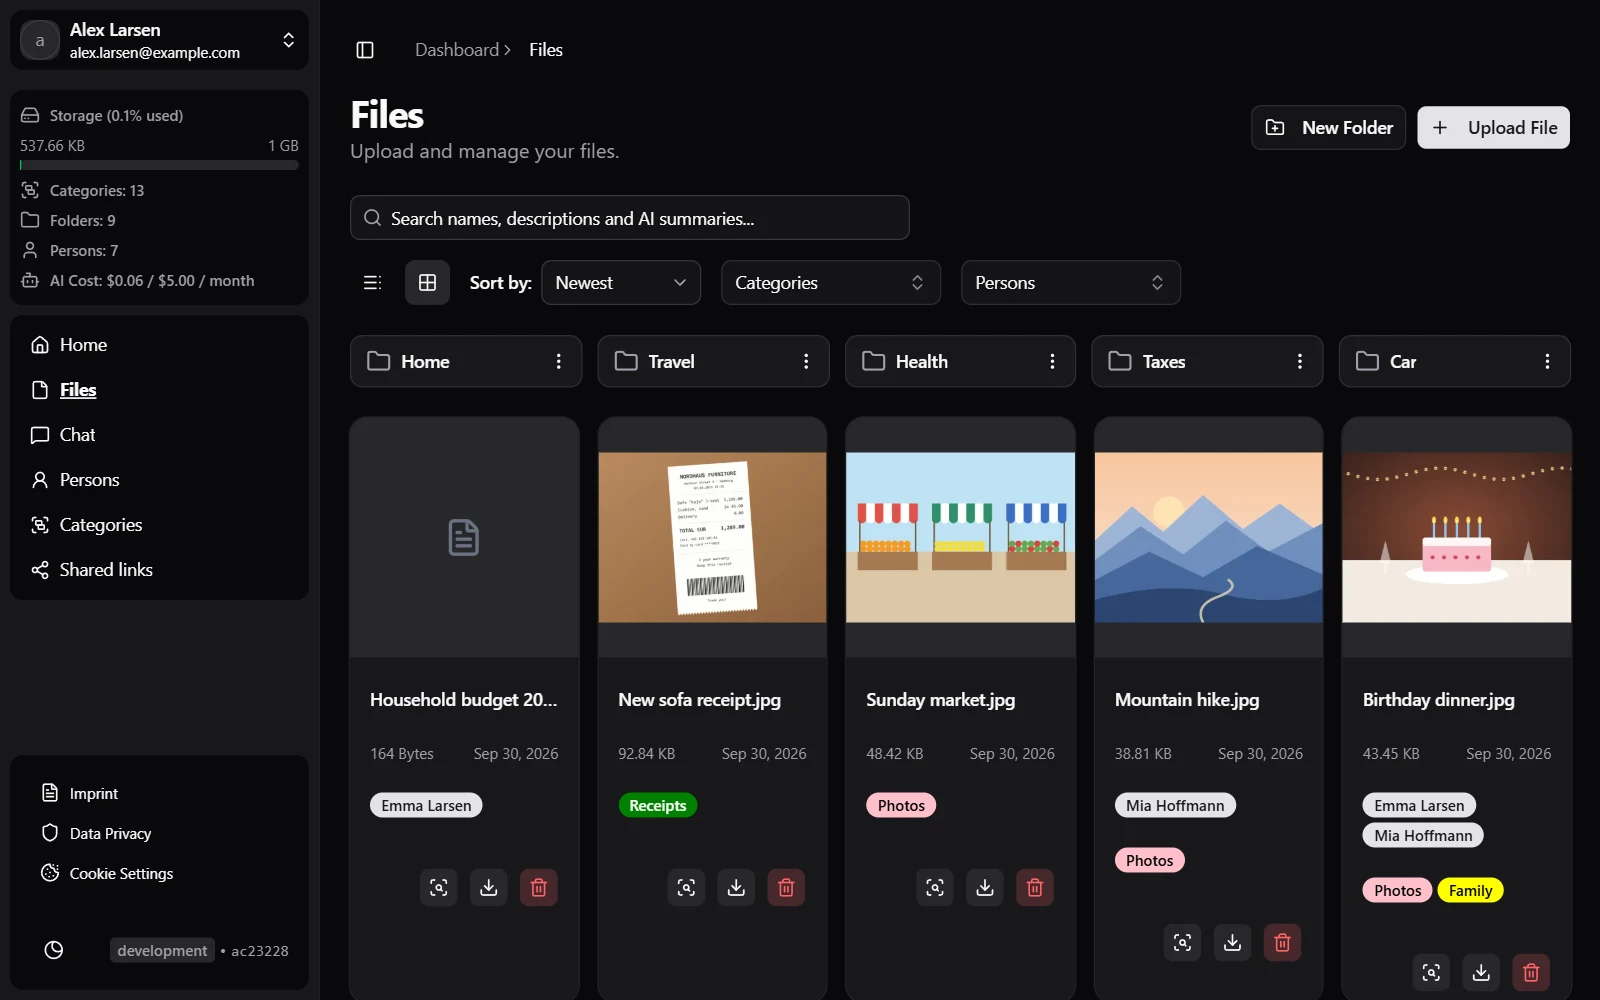The height and width of the screenshot is (1000, 1600).
Task: Scan Mountain hike.jpg with AI icon
Action: pyautogui.click(x=1183, y=942)
